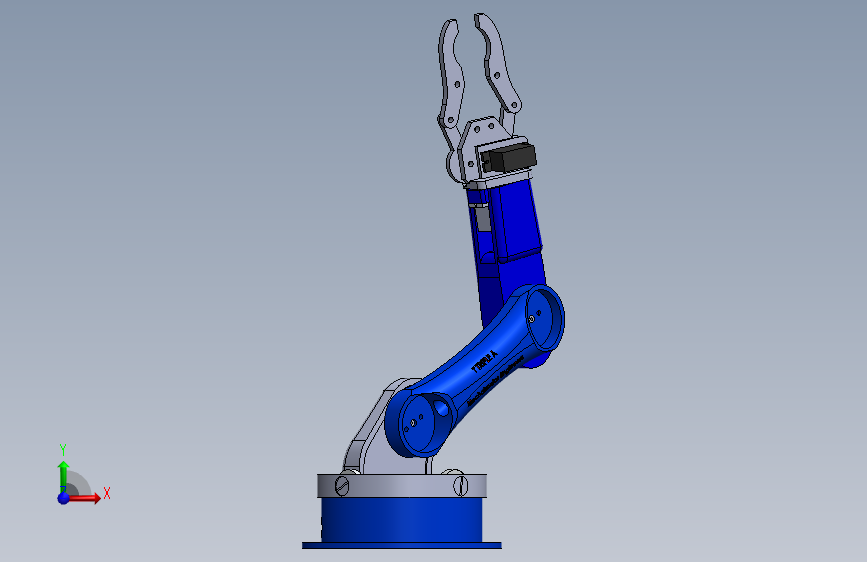Select the elbow joint circular housing
Viewport: 867px width, 562px height.
click(x=545, y=319)
